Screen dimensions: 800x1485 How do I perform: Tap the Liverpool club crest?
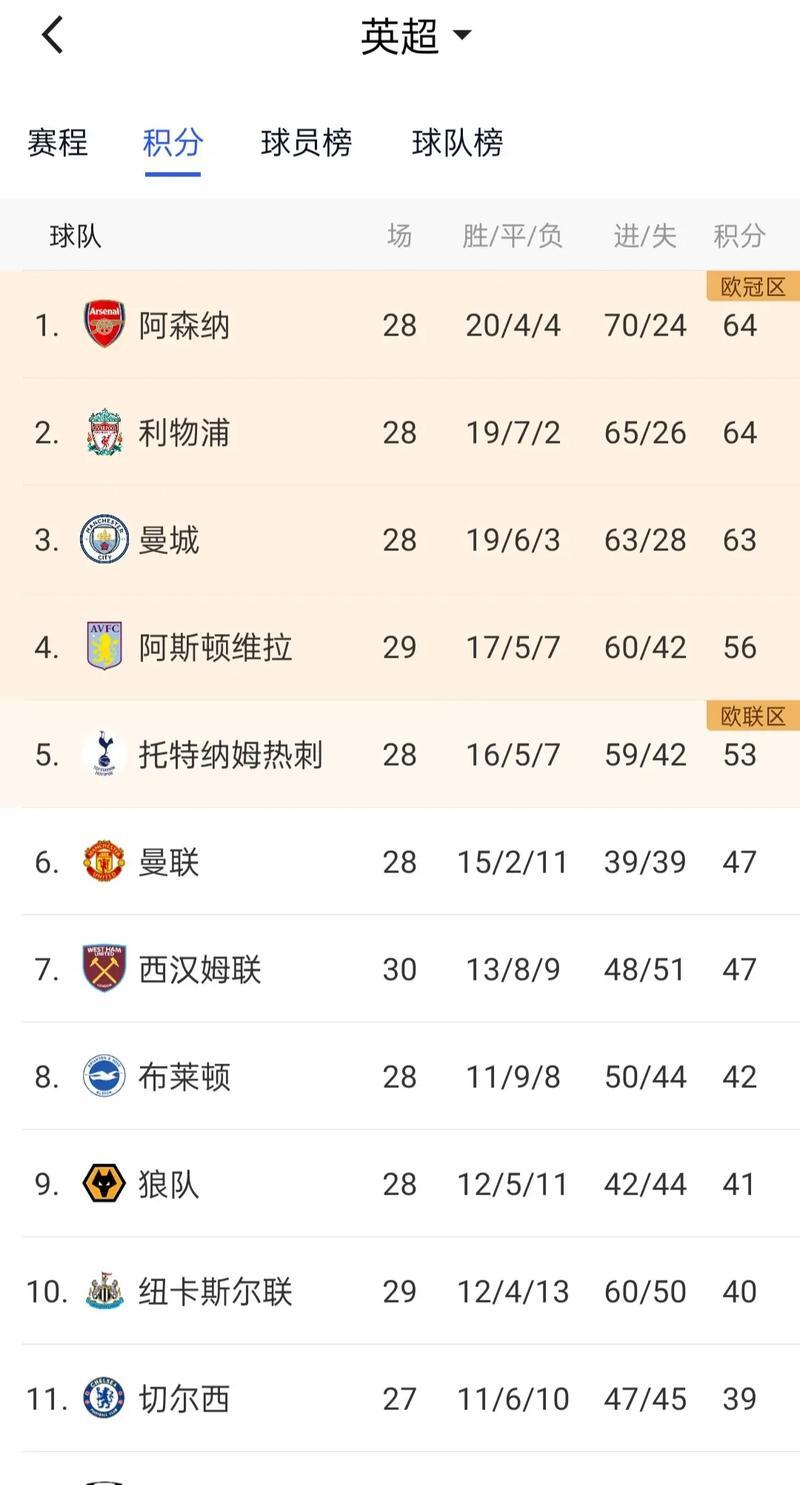[x=105, y=432]
